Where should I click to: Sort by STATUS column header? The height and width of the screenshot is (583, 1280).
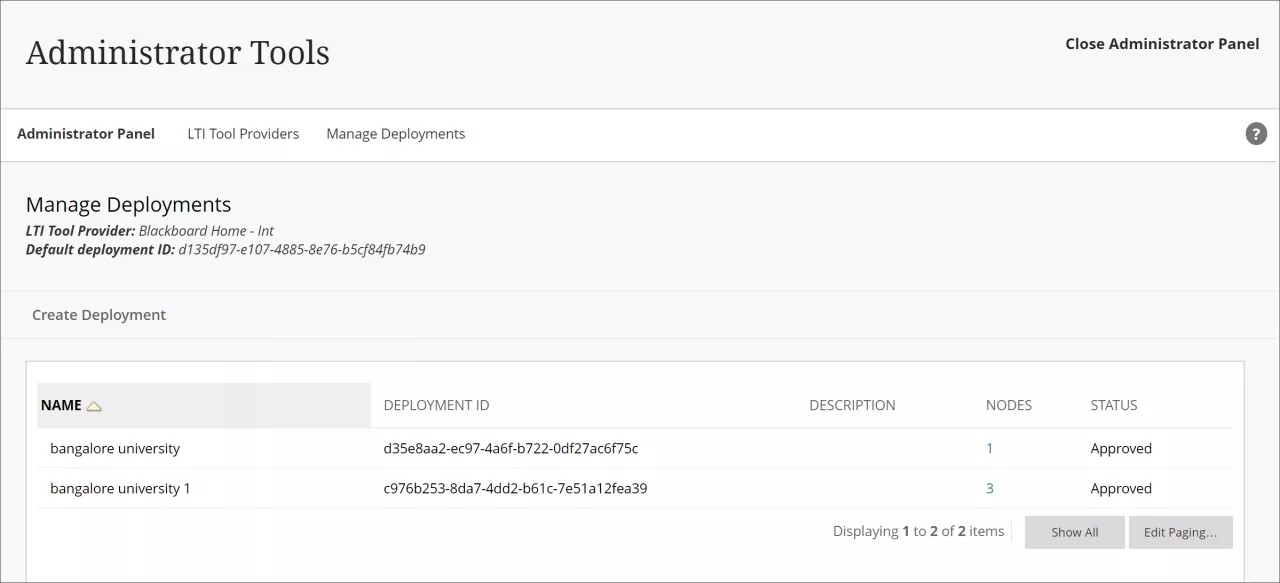[x=1113, y=404]
